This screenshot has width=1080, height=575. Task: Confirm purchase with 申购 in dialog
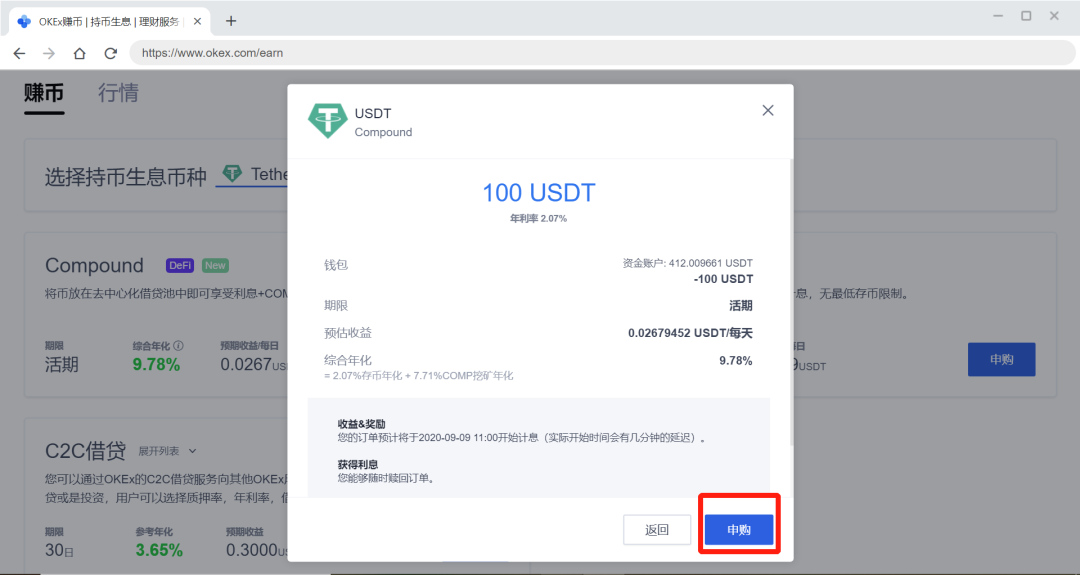coord(739,530)
